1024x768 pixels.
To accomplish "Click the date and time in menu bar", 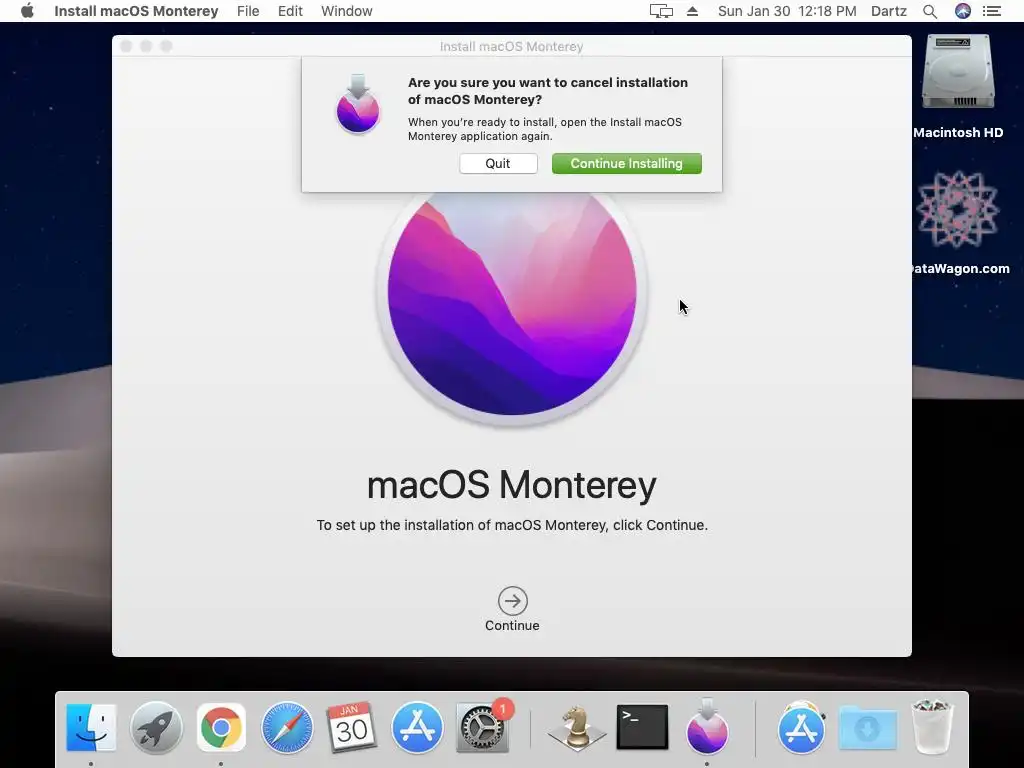I will (x=787, y=11).
